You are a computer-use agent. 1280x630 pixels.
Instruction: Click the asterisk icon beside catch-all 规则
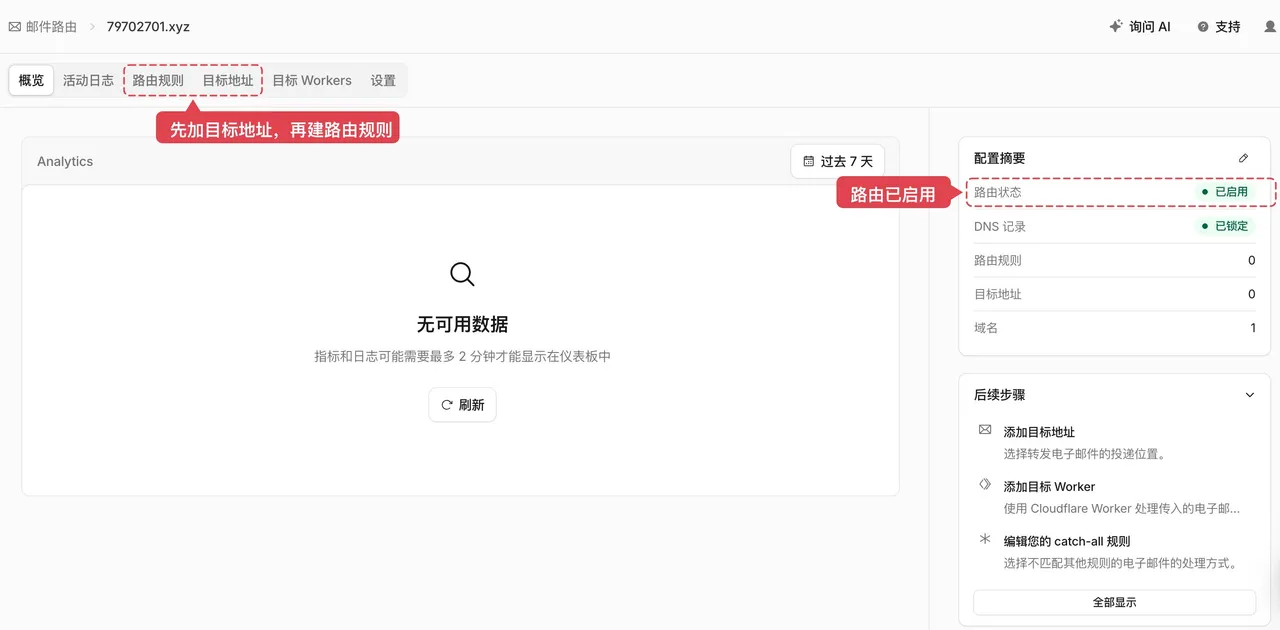point(985,539)
